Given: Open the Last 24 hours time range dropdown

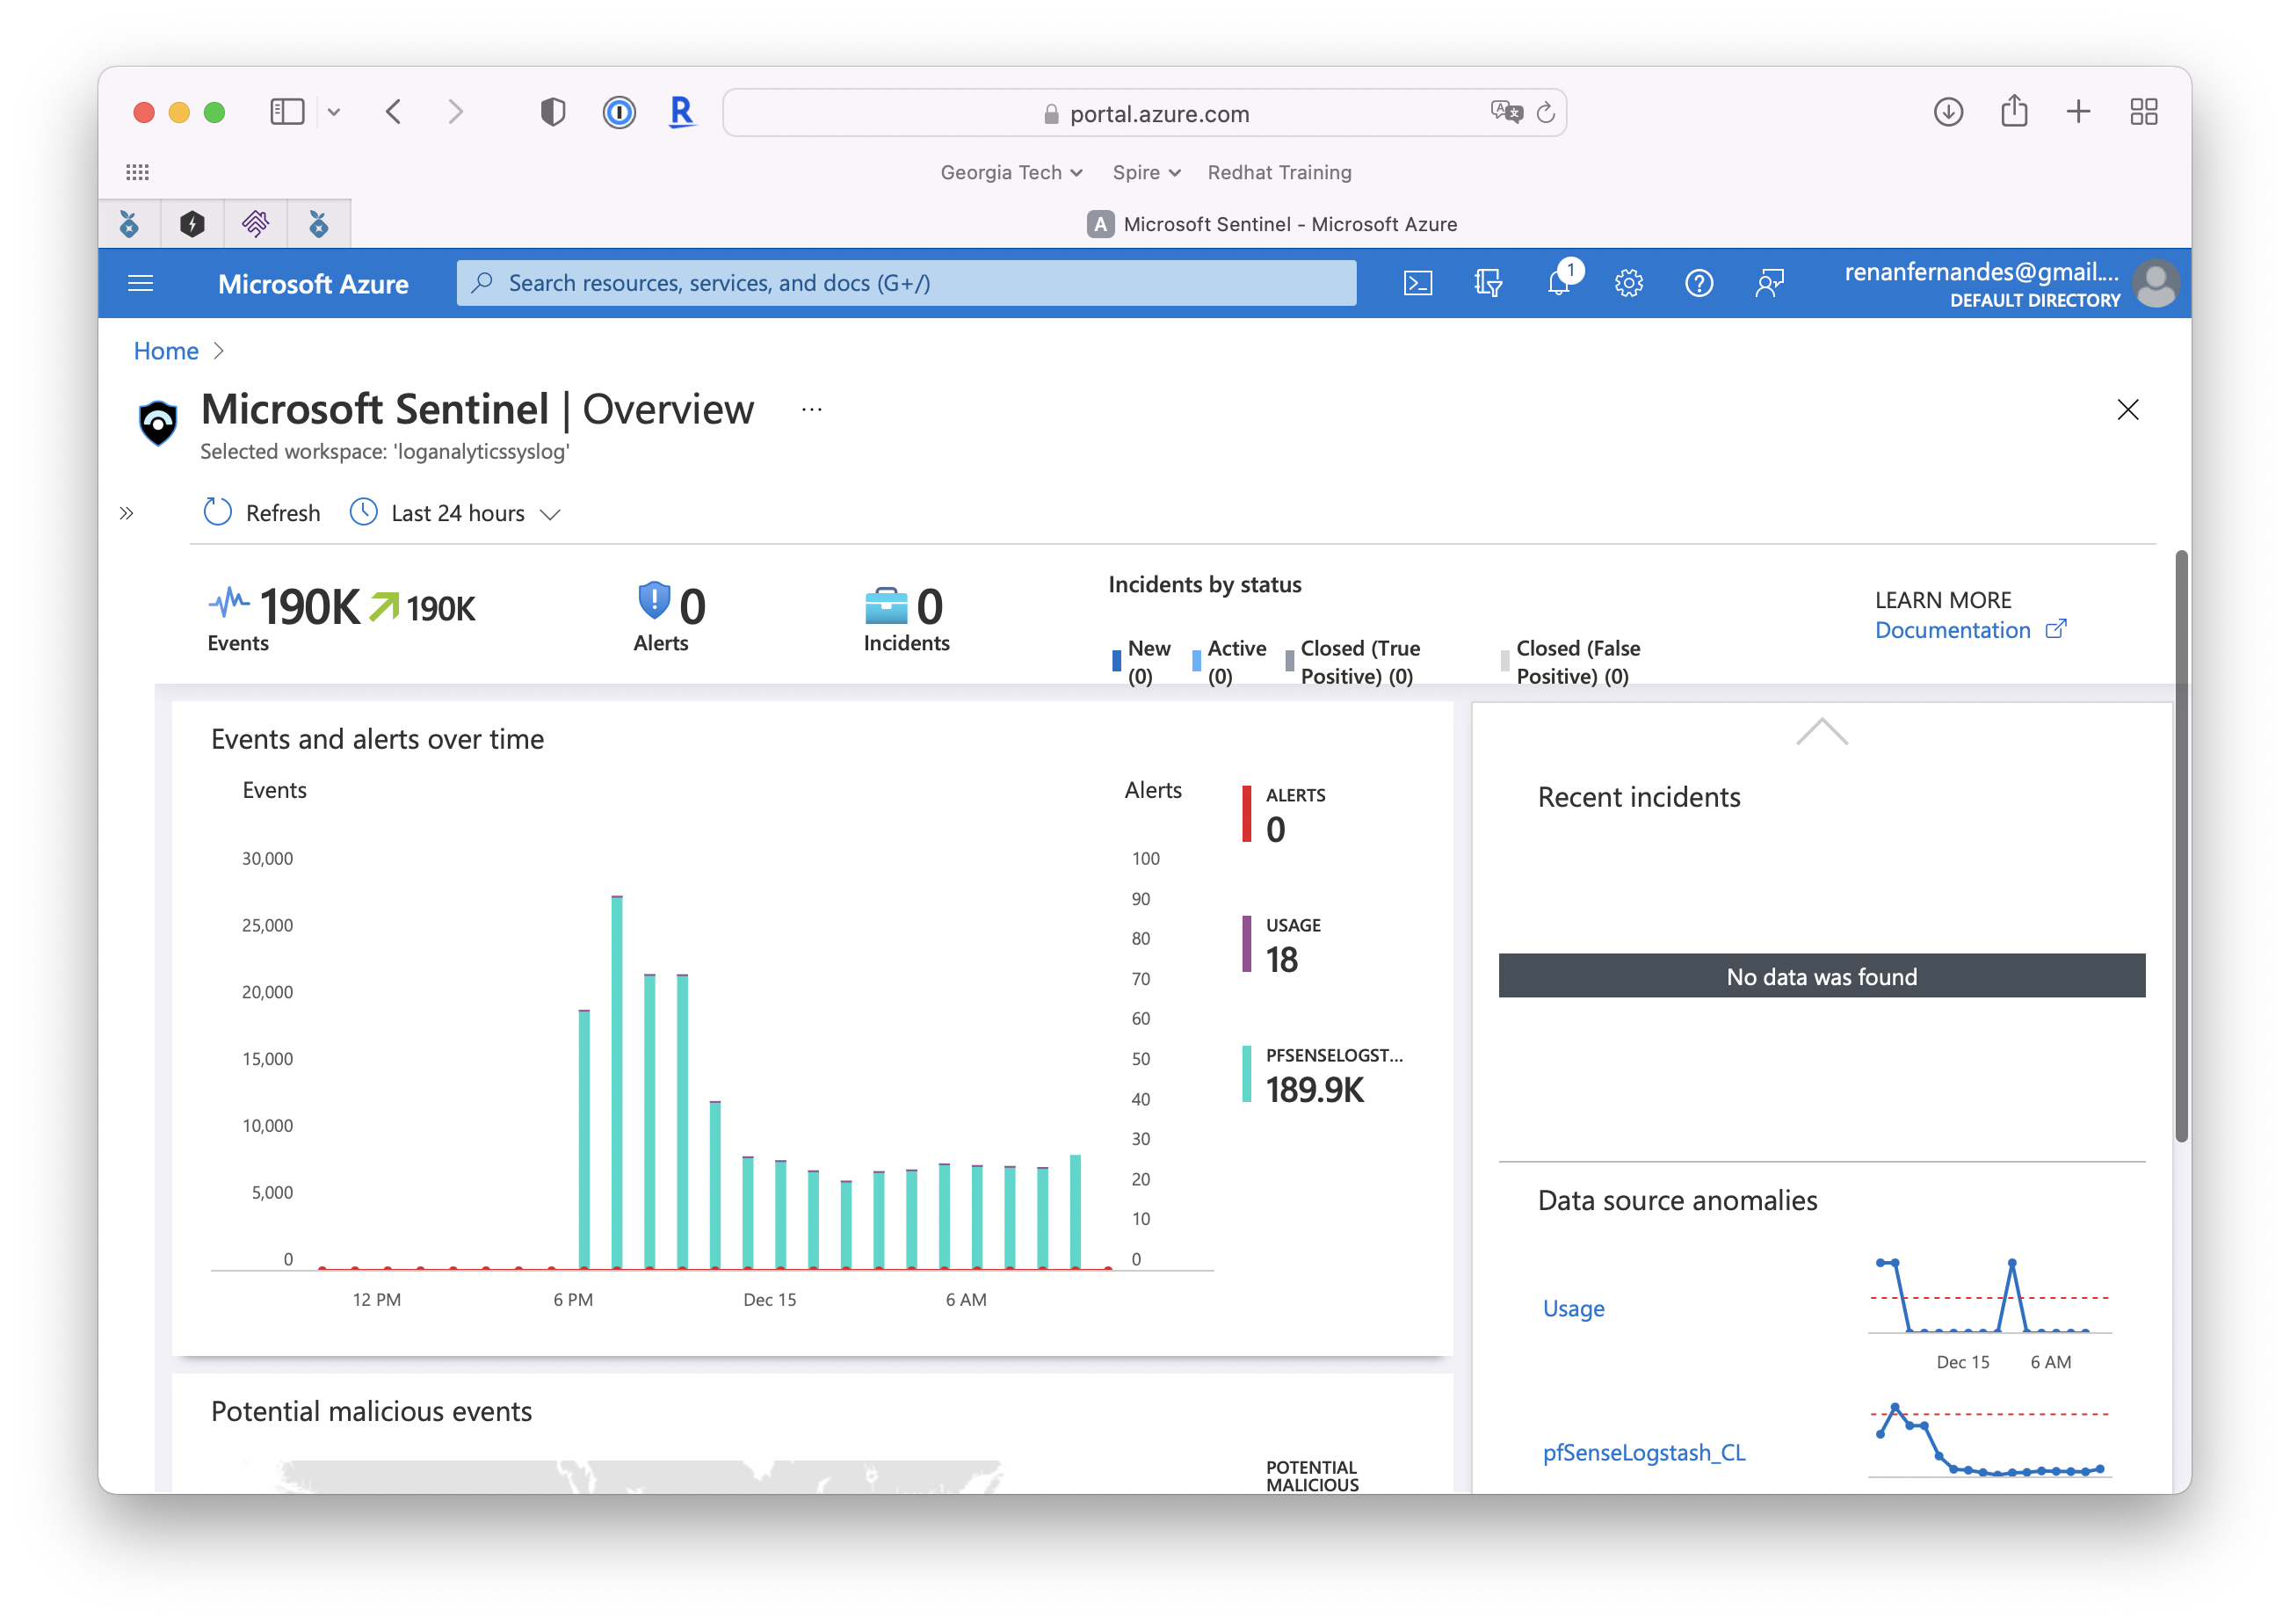Looking at the screenshot, I should pyautogui.click(x=455, y=512).
